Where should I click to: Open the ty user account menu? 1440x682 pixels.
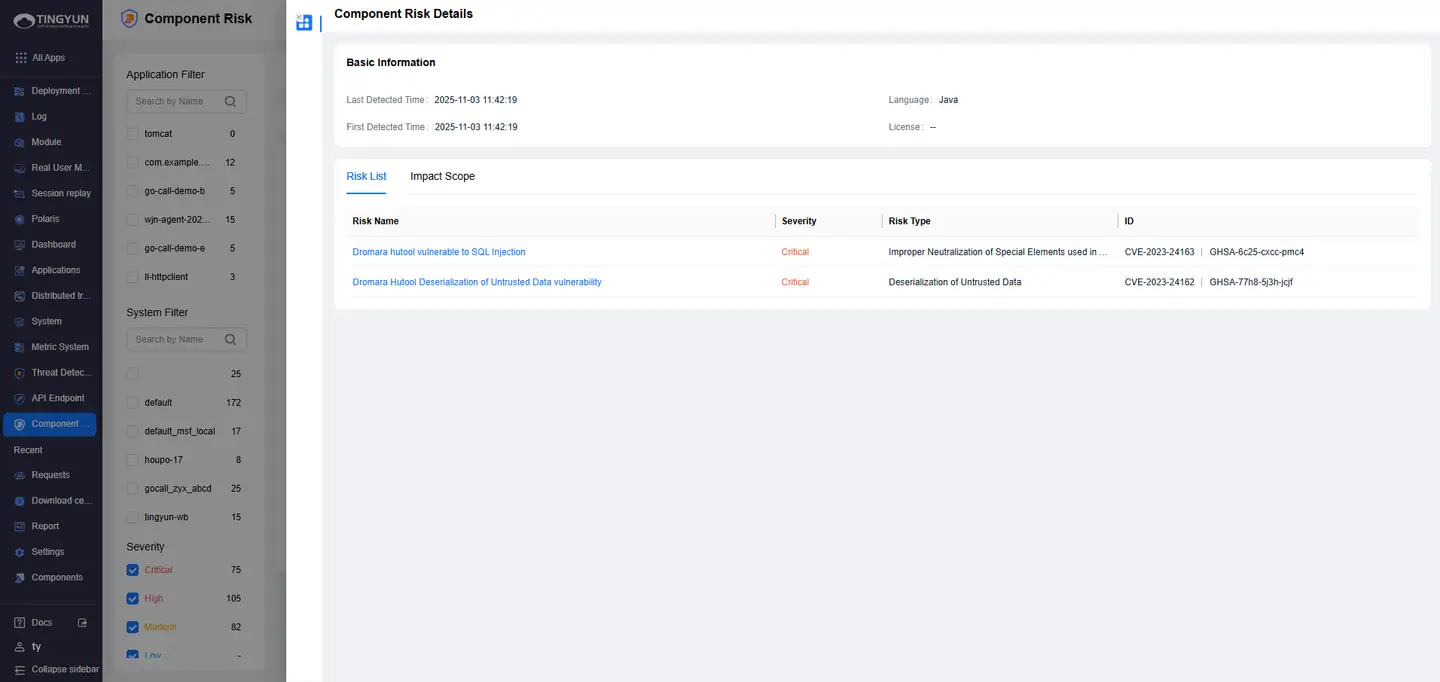[36, 647]
